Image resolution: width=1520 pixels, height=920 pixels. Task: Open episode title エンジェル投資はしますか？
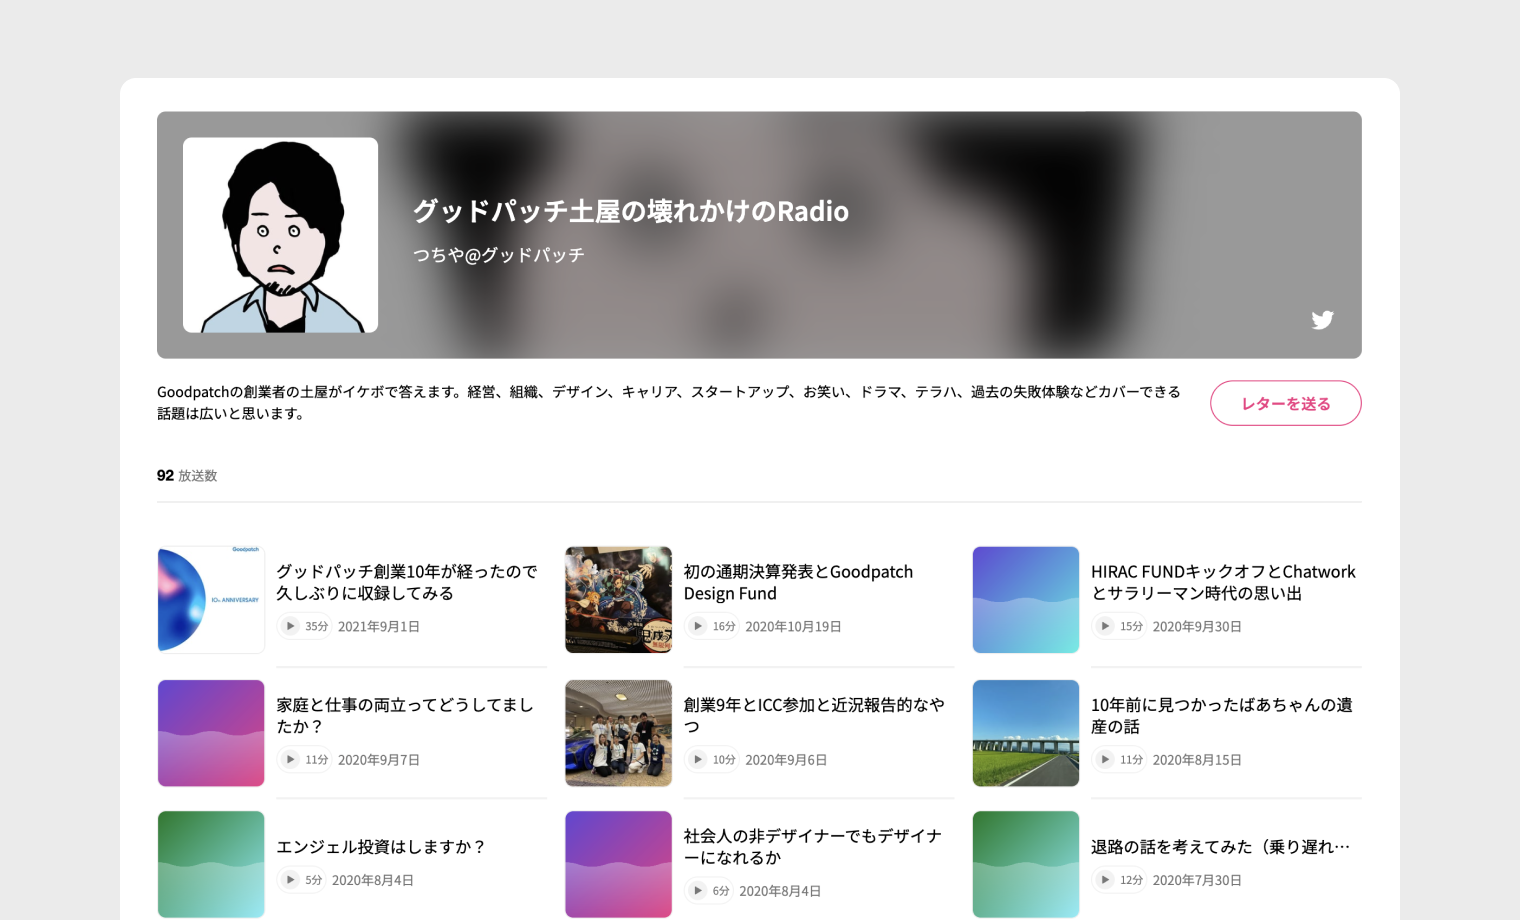coord(381,847)
